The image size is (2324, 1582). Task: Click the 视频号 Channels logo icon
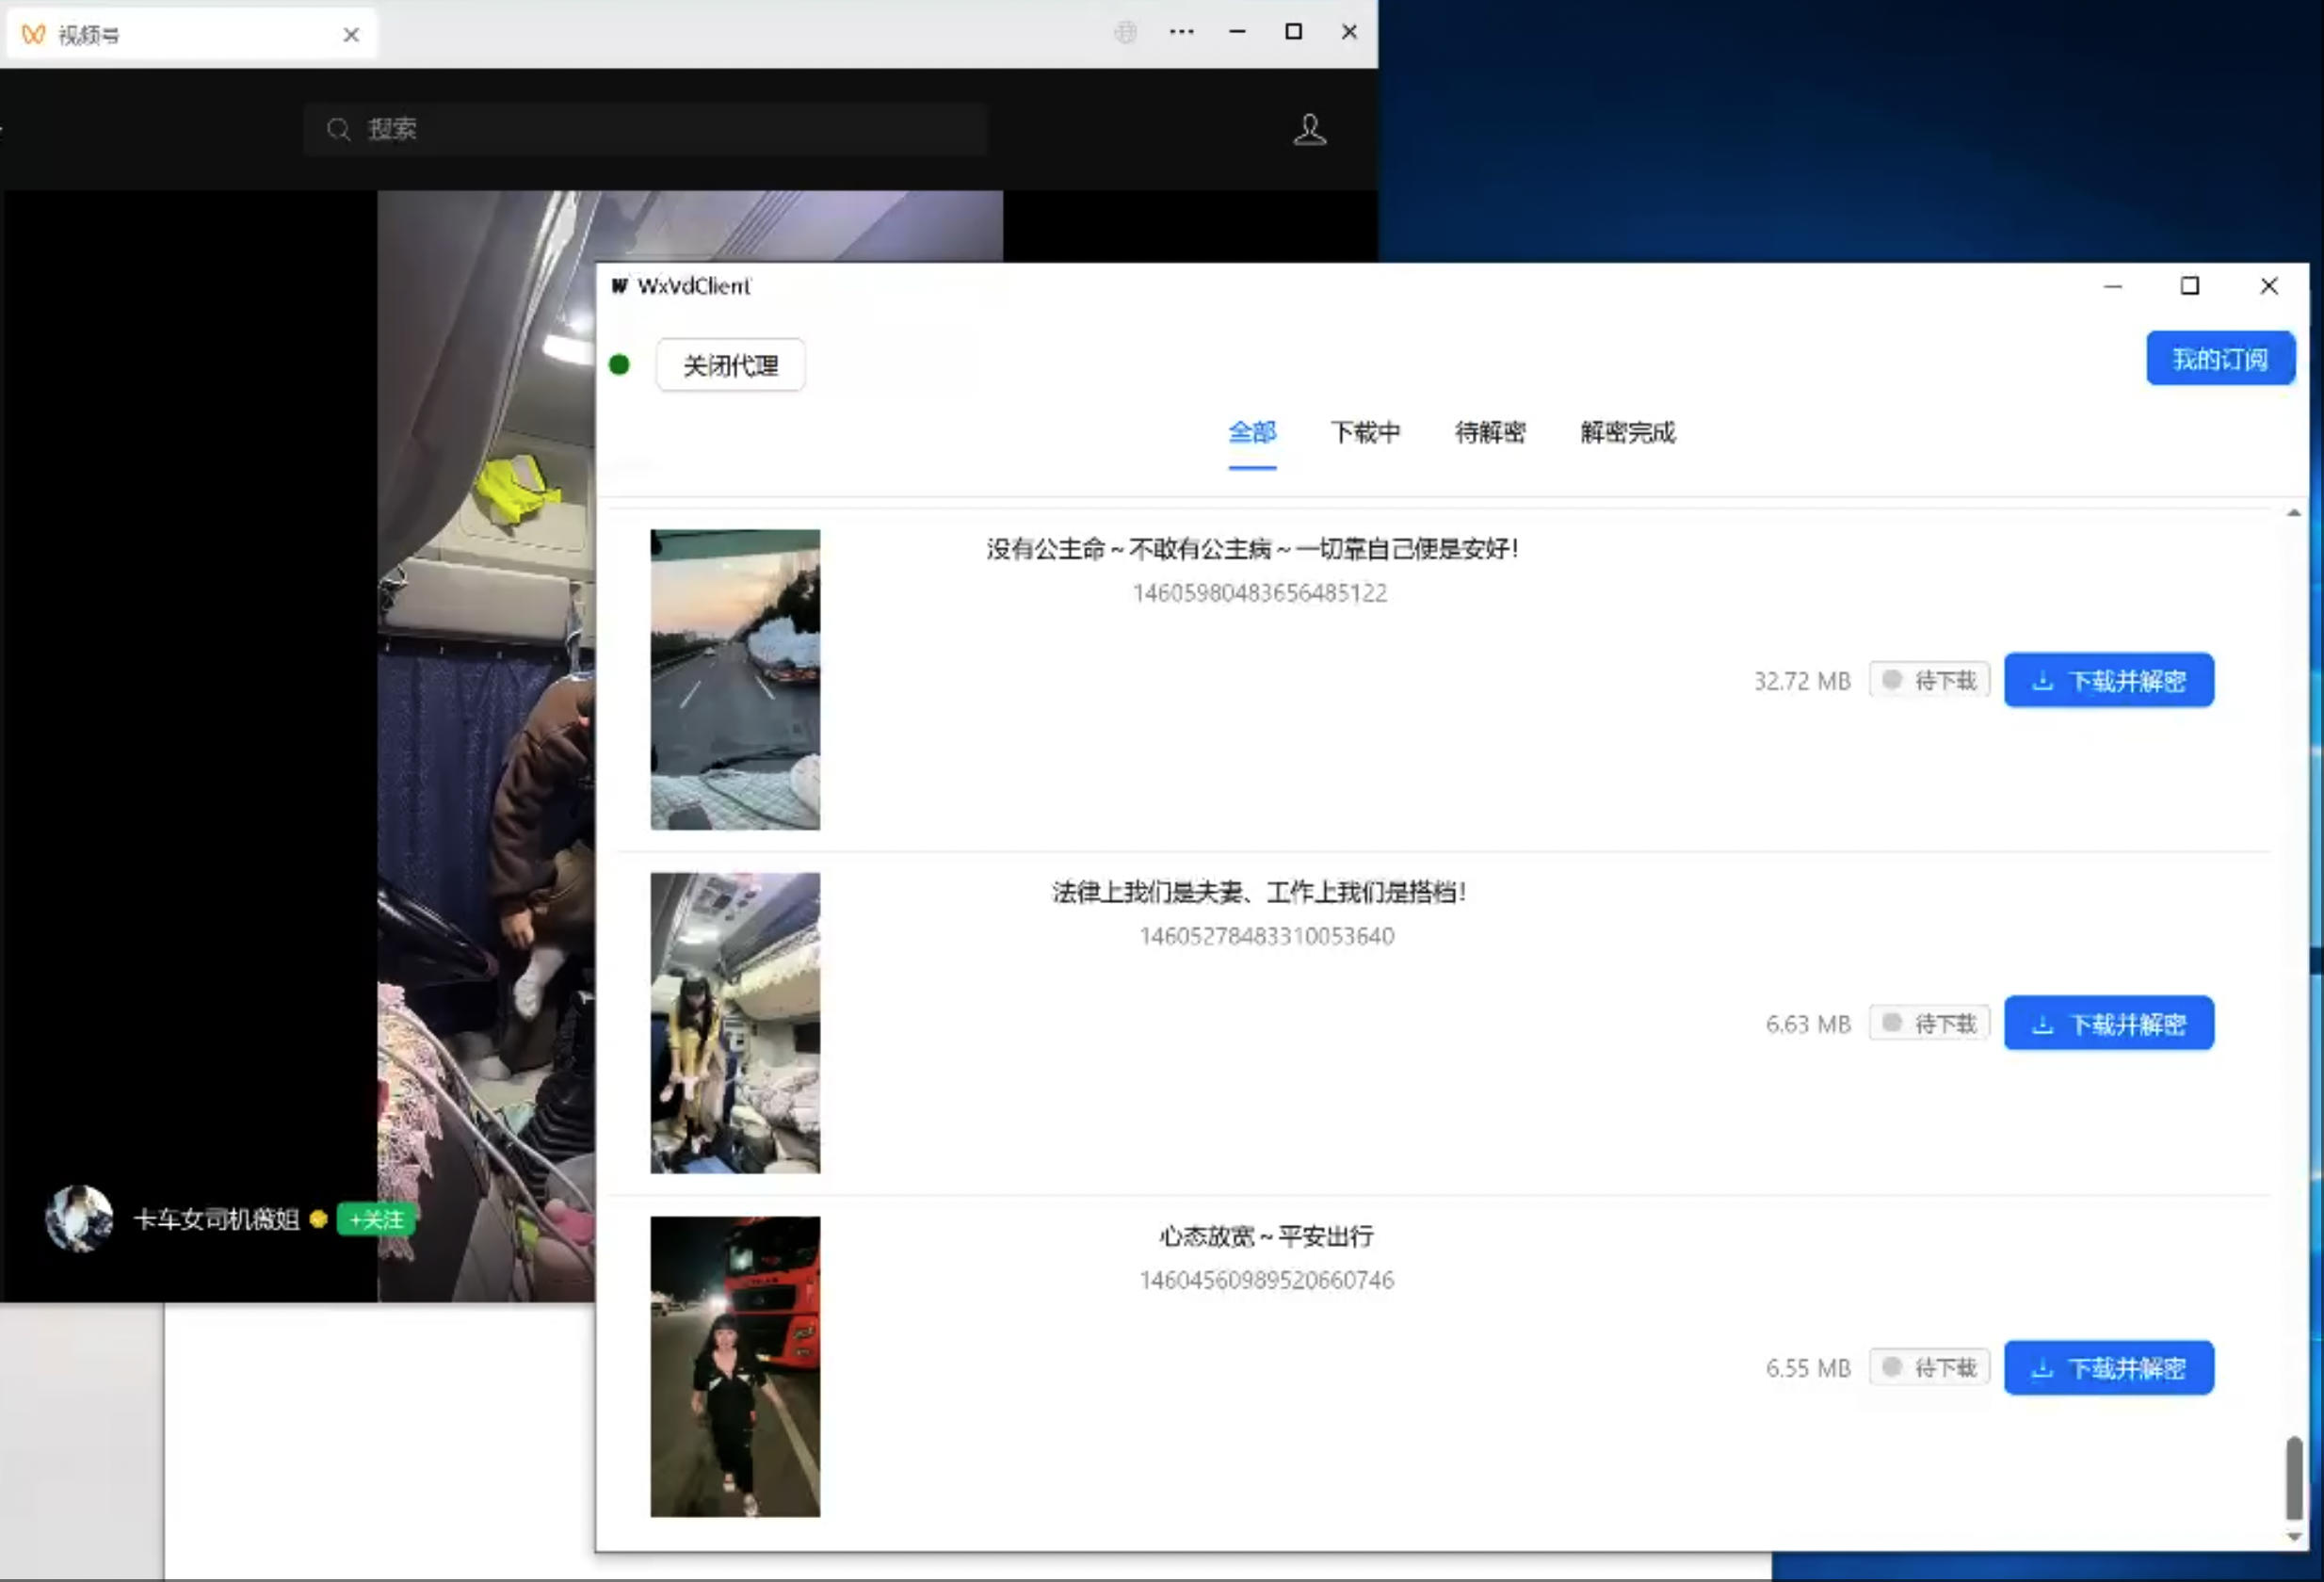[x=31, y=33]
